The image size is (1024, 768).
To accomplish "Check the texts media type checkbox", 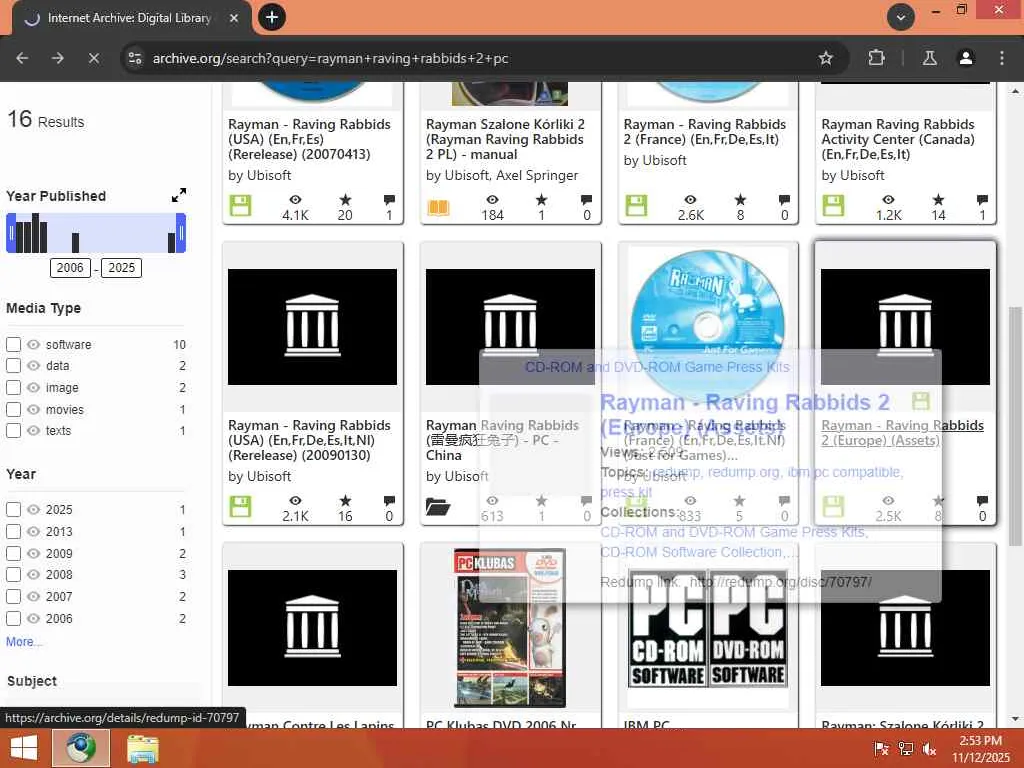I will [13, 430].
